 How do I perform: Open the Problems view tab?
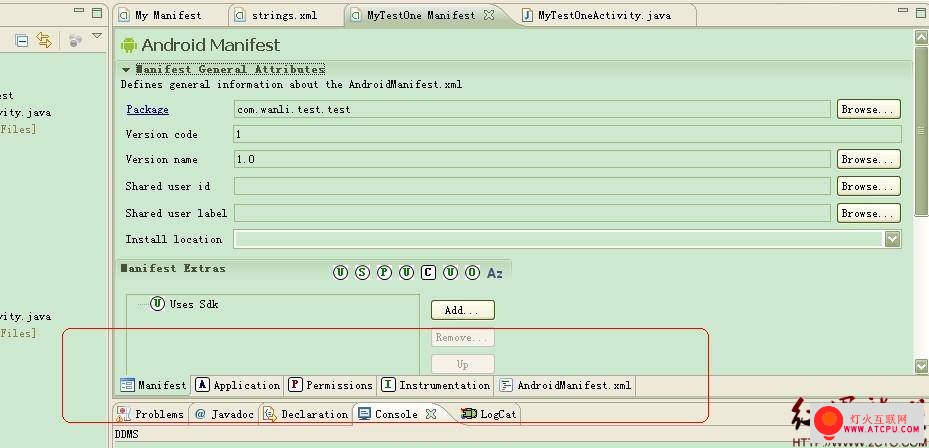pos(150,414)
